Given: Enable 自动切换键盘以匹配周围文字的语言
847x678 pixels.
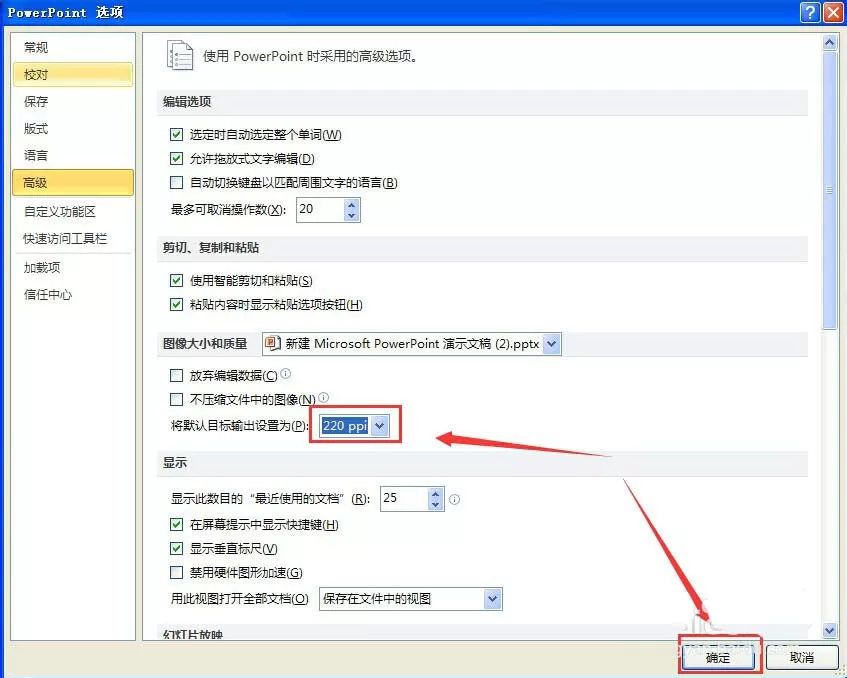Looking at the screenshot, I should click(176, 183).
